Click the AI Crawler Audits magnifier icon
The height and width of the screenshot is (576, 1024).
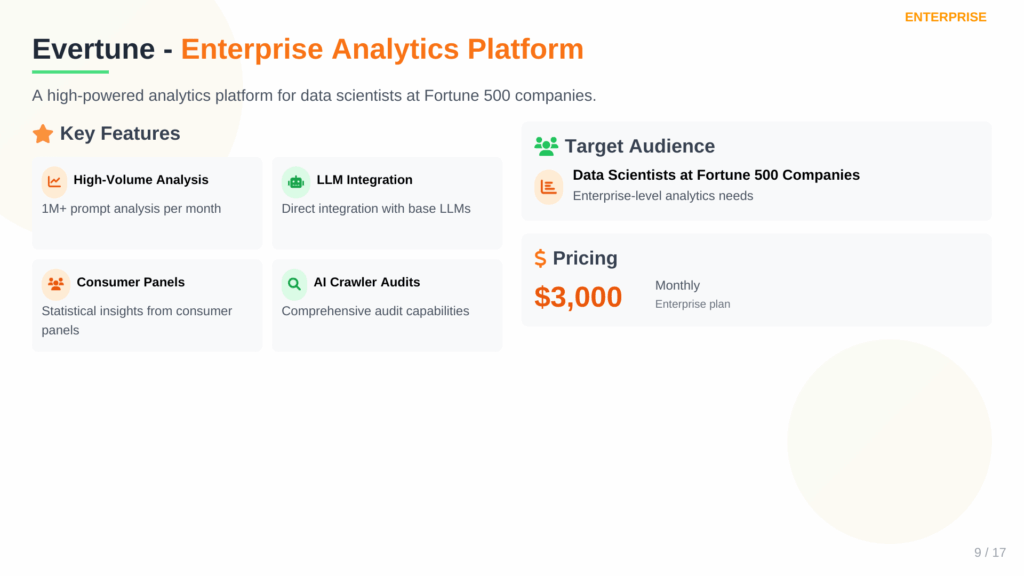pyautogui.click(x=294, y=283)
